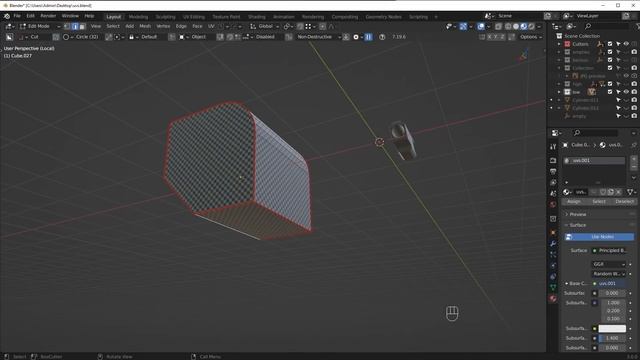Toggle the blue pause icon
Image resolution: width=640 pixels, height=360 pixels.
(368, 37)
